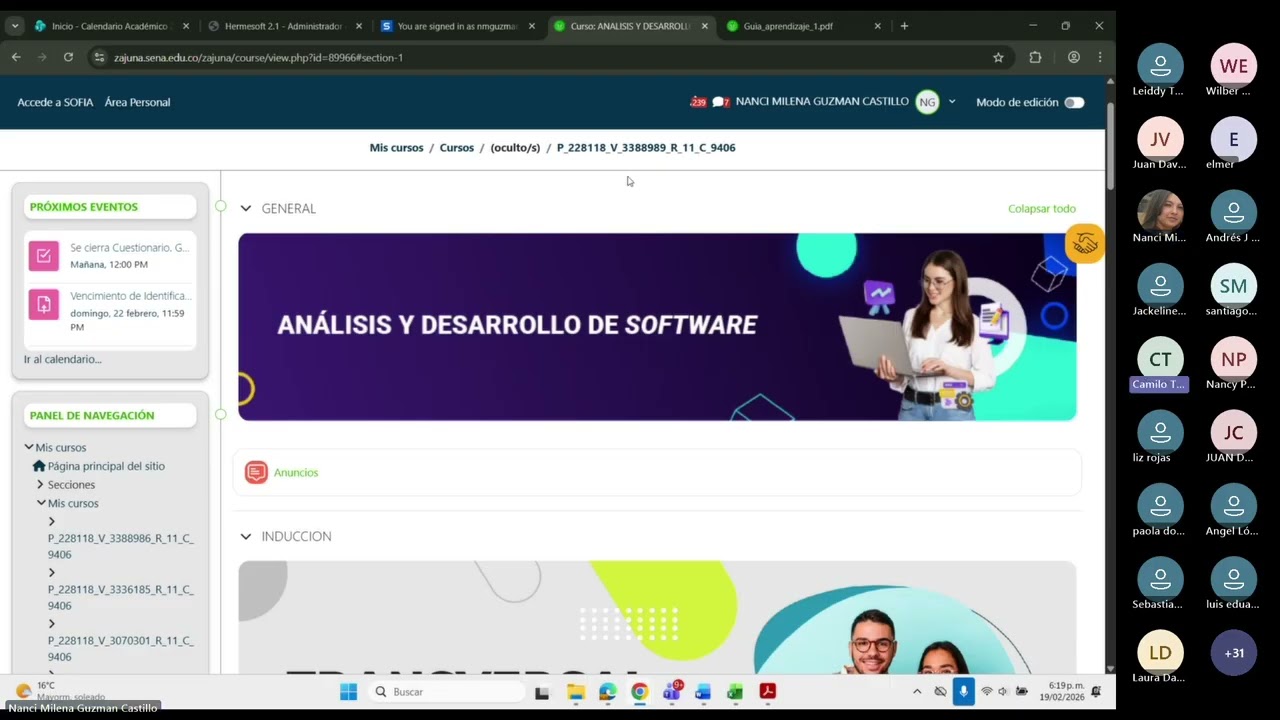1280x720 pixels.
Task: Open the Chrome profile icon
Action: pyautogui.click(x=1074, y=57)
